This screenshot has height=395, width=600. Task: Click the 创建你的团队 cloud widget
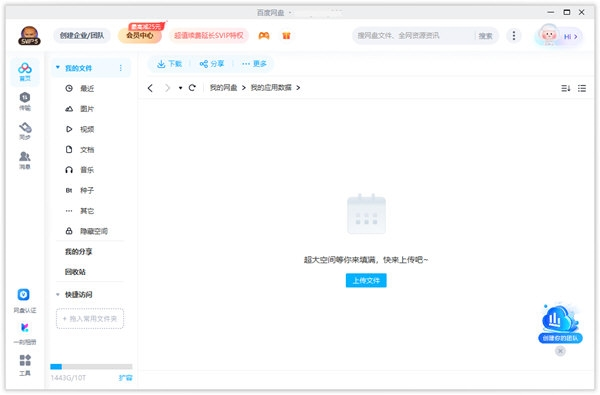(560, 323)
